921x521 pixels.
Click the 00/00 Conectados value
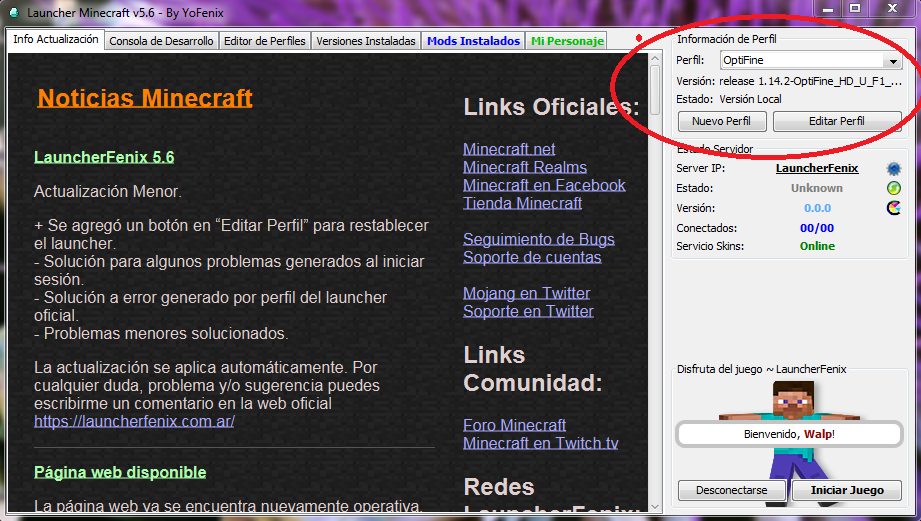tap(817, 228)
